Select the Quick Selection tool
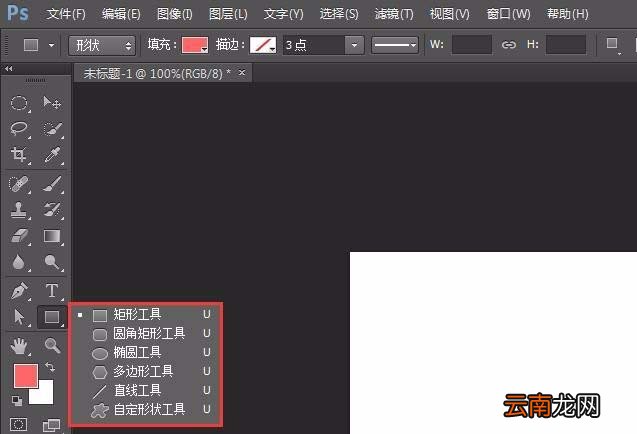This screenshot has width=637, height=434. (x=52, y=128)
